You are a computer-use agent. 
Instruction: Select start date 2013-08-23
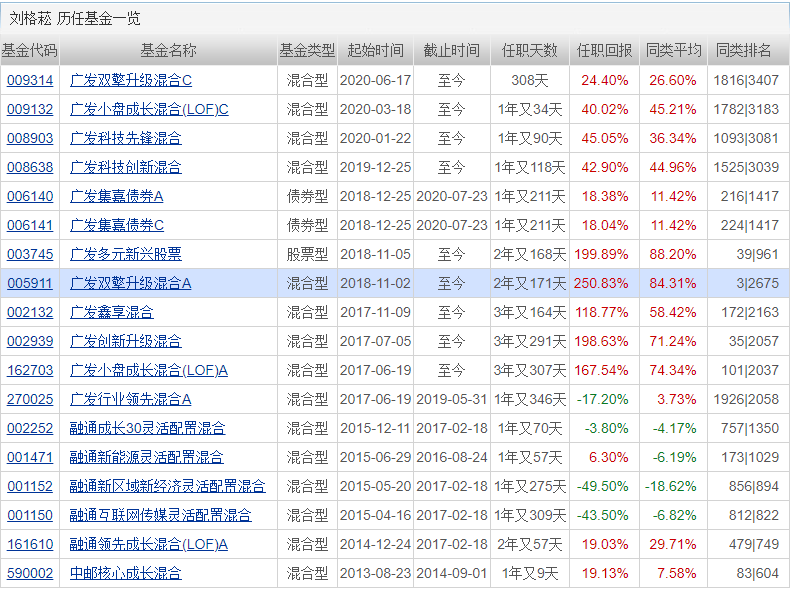coord(375,573)
